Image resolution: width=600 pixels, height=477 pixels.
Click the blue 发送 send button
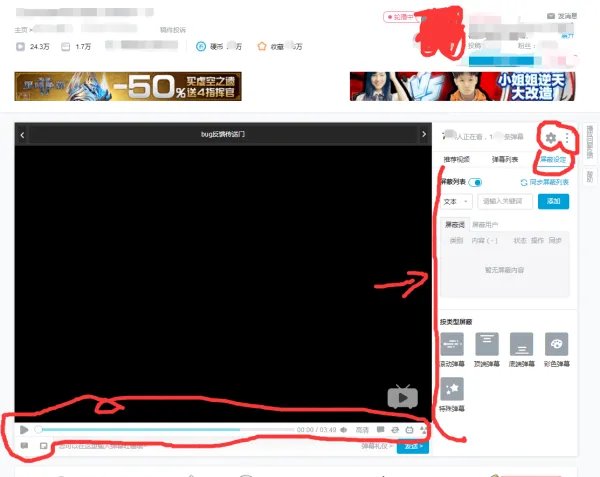pyautogui.click(x=412, y=446)
